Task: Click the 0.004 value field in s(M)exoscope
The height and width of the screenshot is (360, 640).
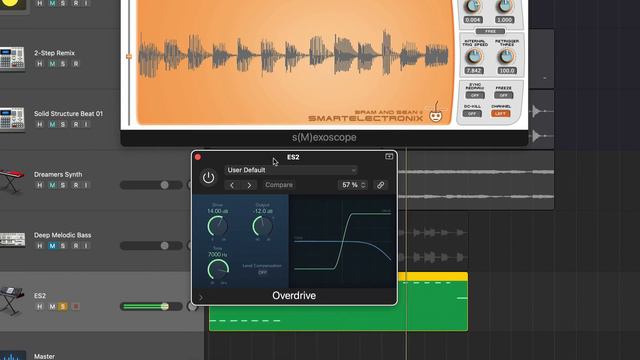Action: 473,20
